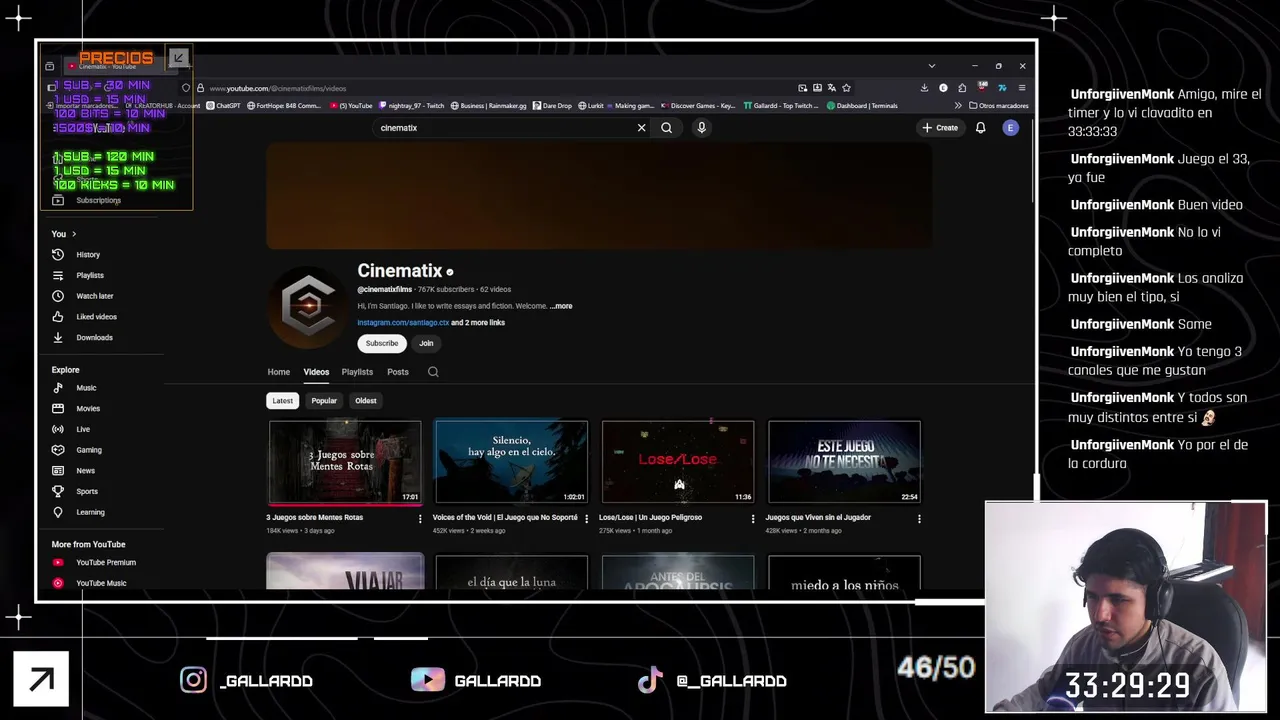Image resolution: width=1280 pixels, height=720 pixels.
Task: Explore the Learning category
Action: tap(90, 512)
